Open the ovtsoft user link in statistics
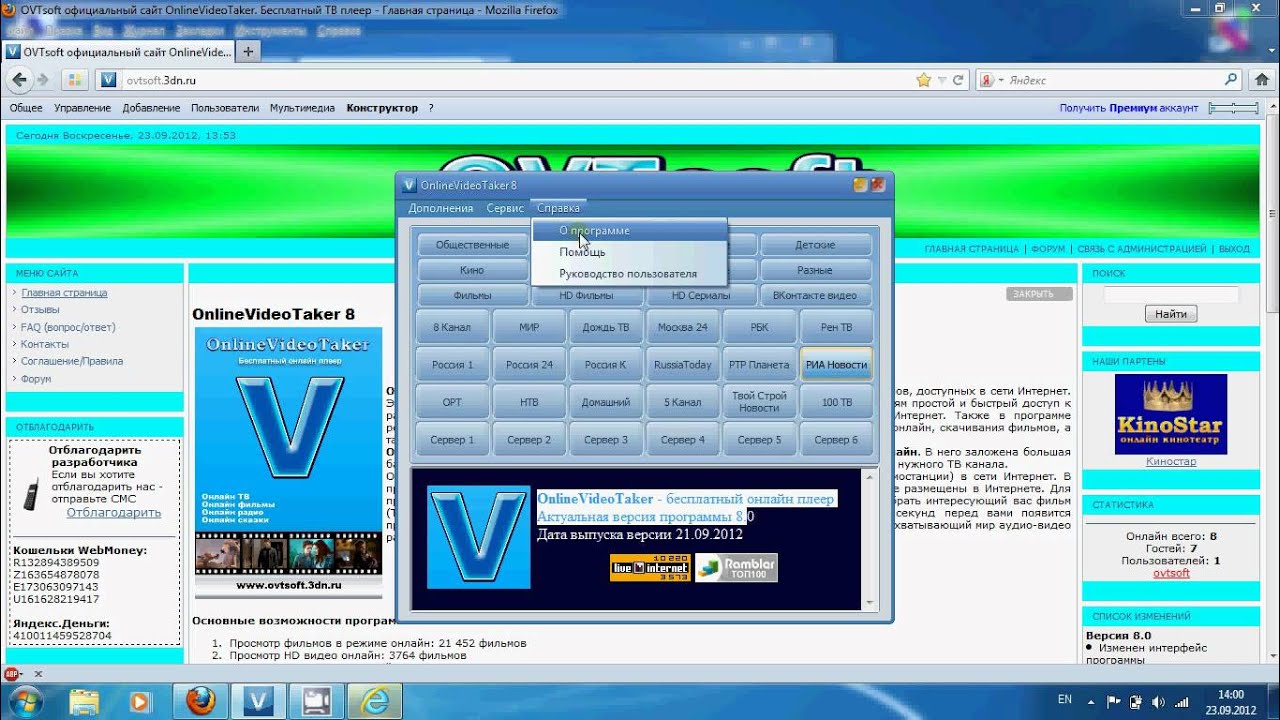This screenshot has width=1280, height=720. tap(1171, 573)
